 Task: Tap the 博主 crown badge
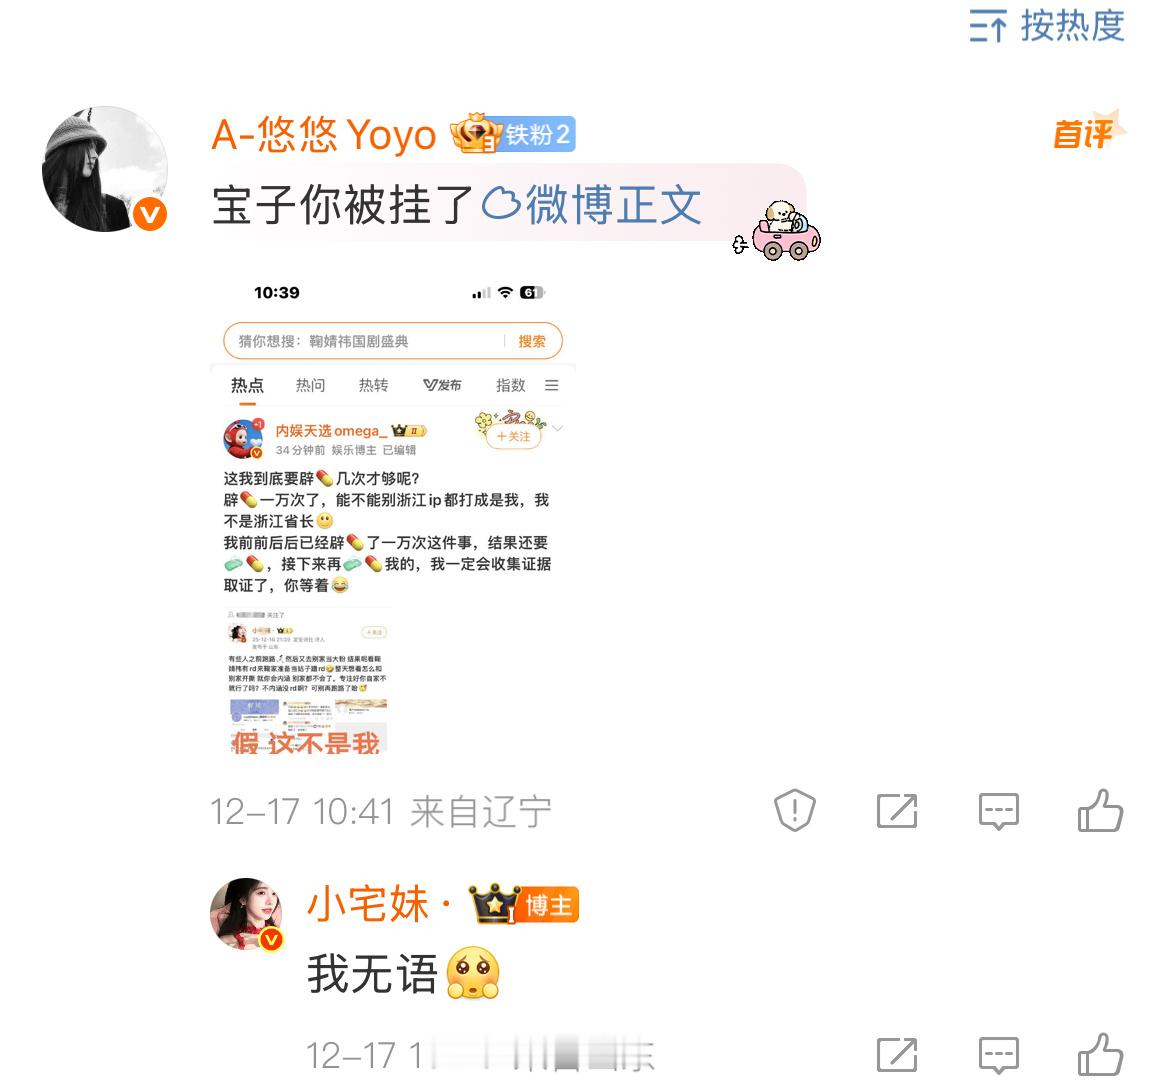coord(524,904)
